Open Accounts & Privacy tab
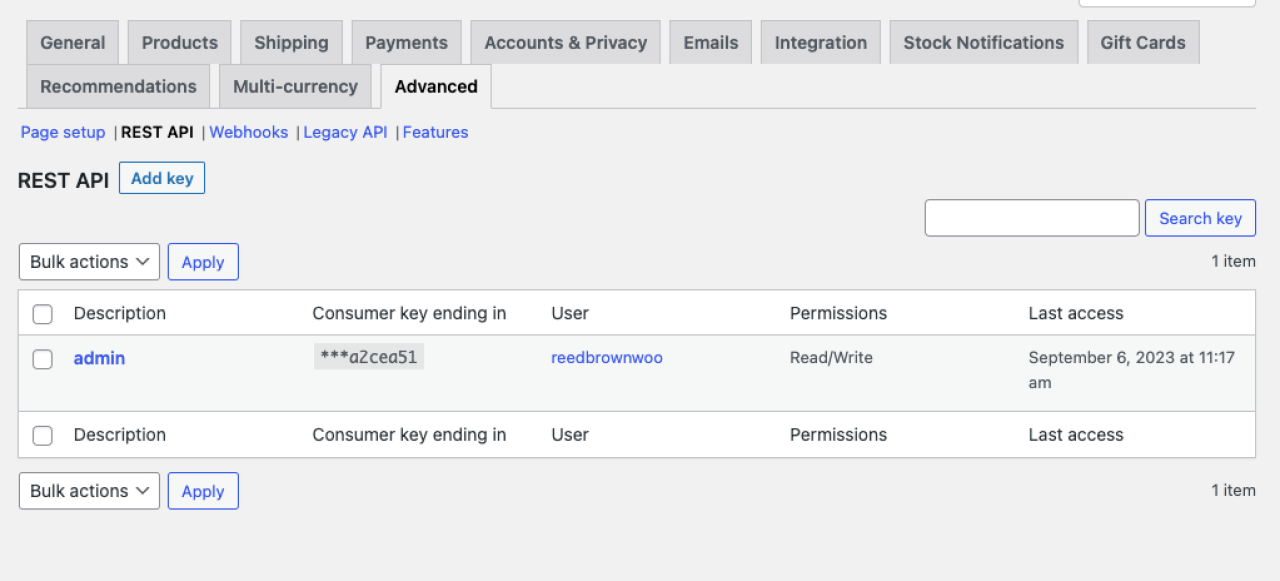 coord(566,43)
